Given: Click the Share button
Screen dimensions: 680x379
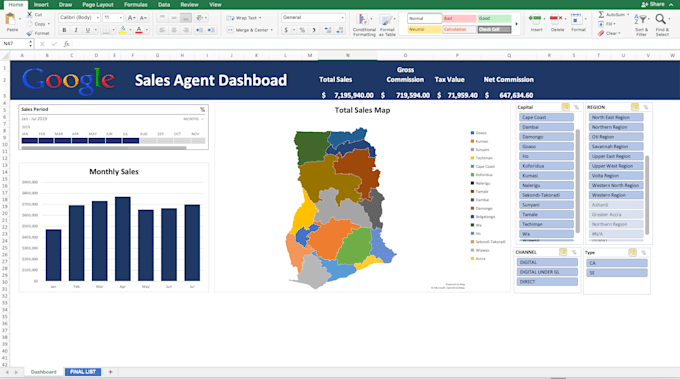Looking at the screenshot, I should 653,4.
